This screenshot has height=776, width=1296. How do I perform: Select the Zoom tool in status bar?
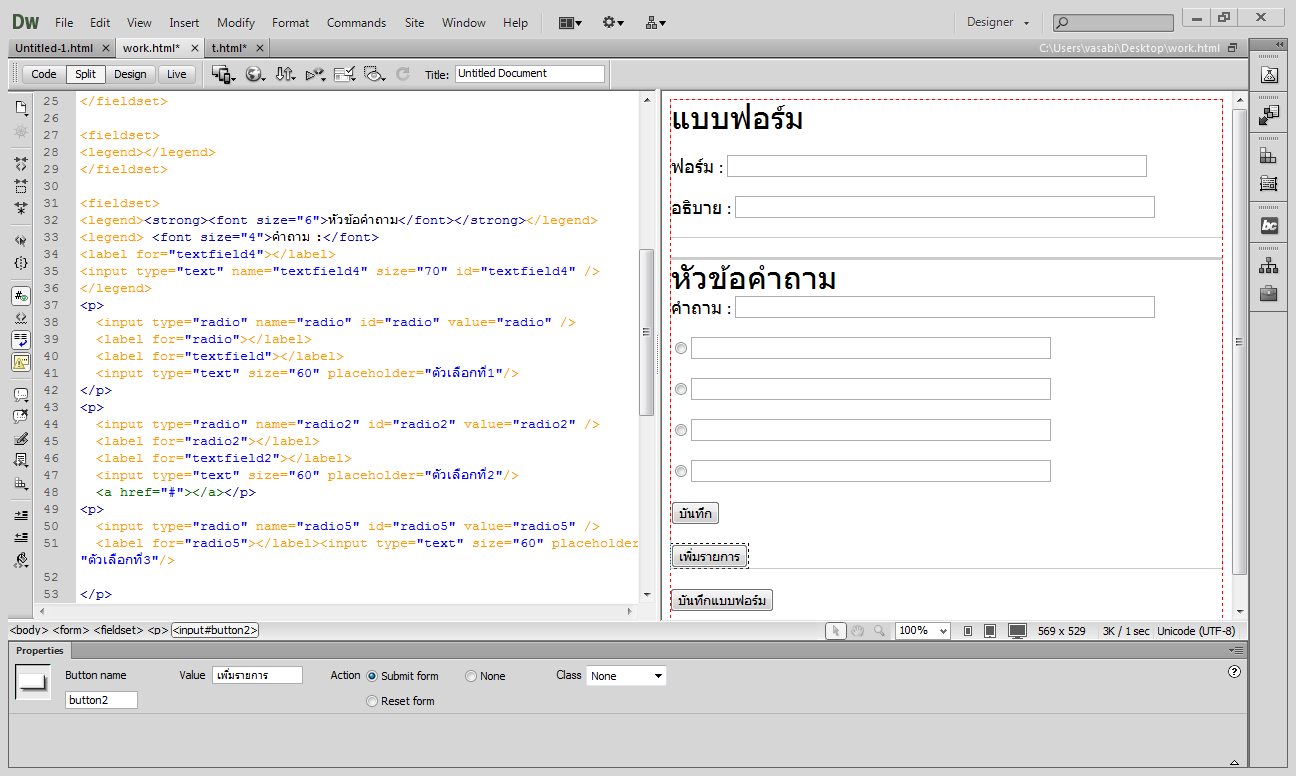point(879,631)
